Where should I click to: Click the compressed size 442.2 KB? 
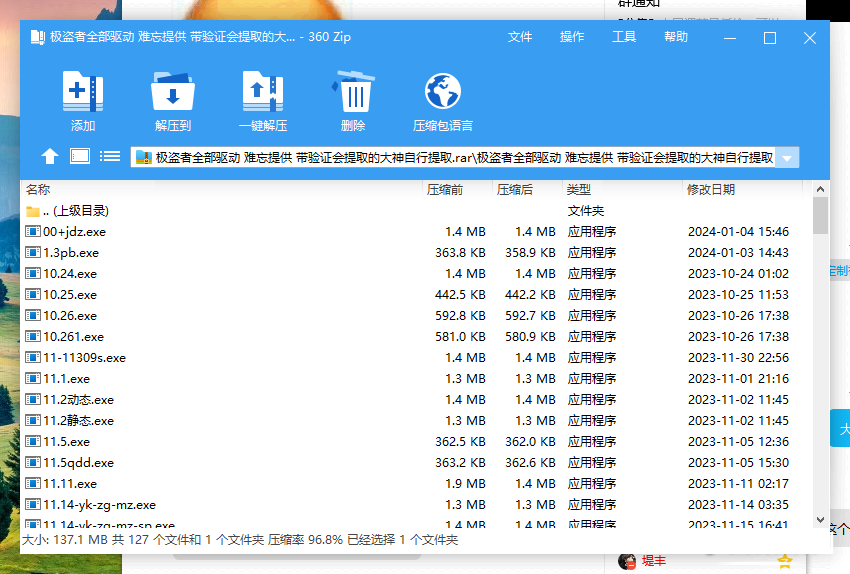pyautogui.click(x=530, y=295)
